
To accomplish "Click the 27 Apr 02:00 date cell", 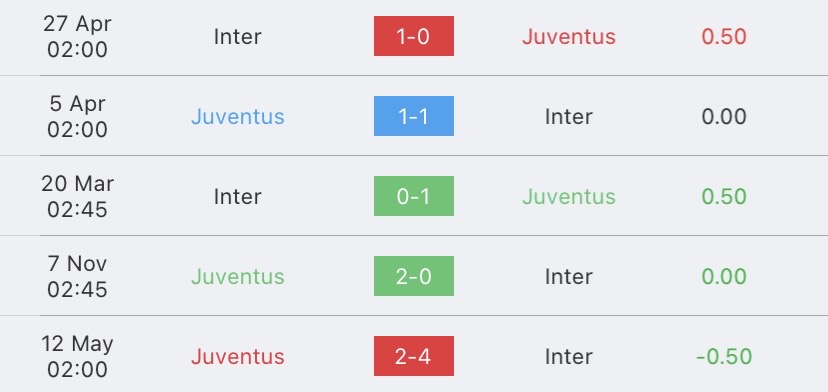I will point(77,36).
